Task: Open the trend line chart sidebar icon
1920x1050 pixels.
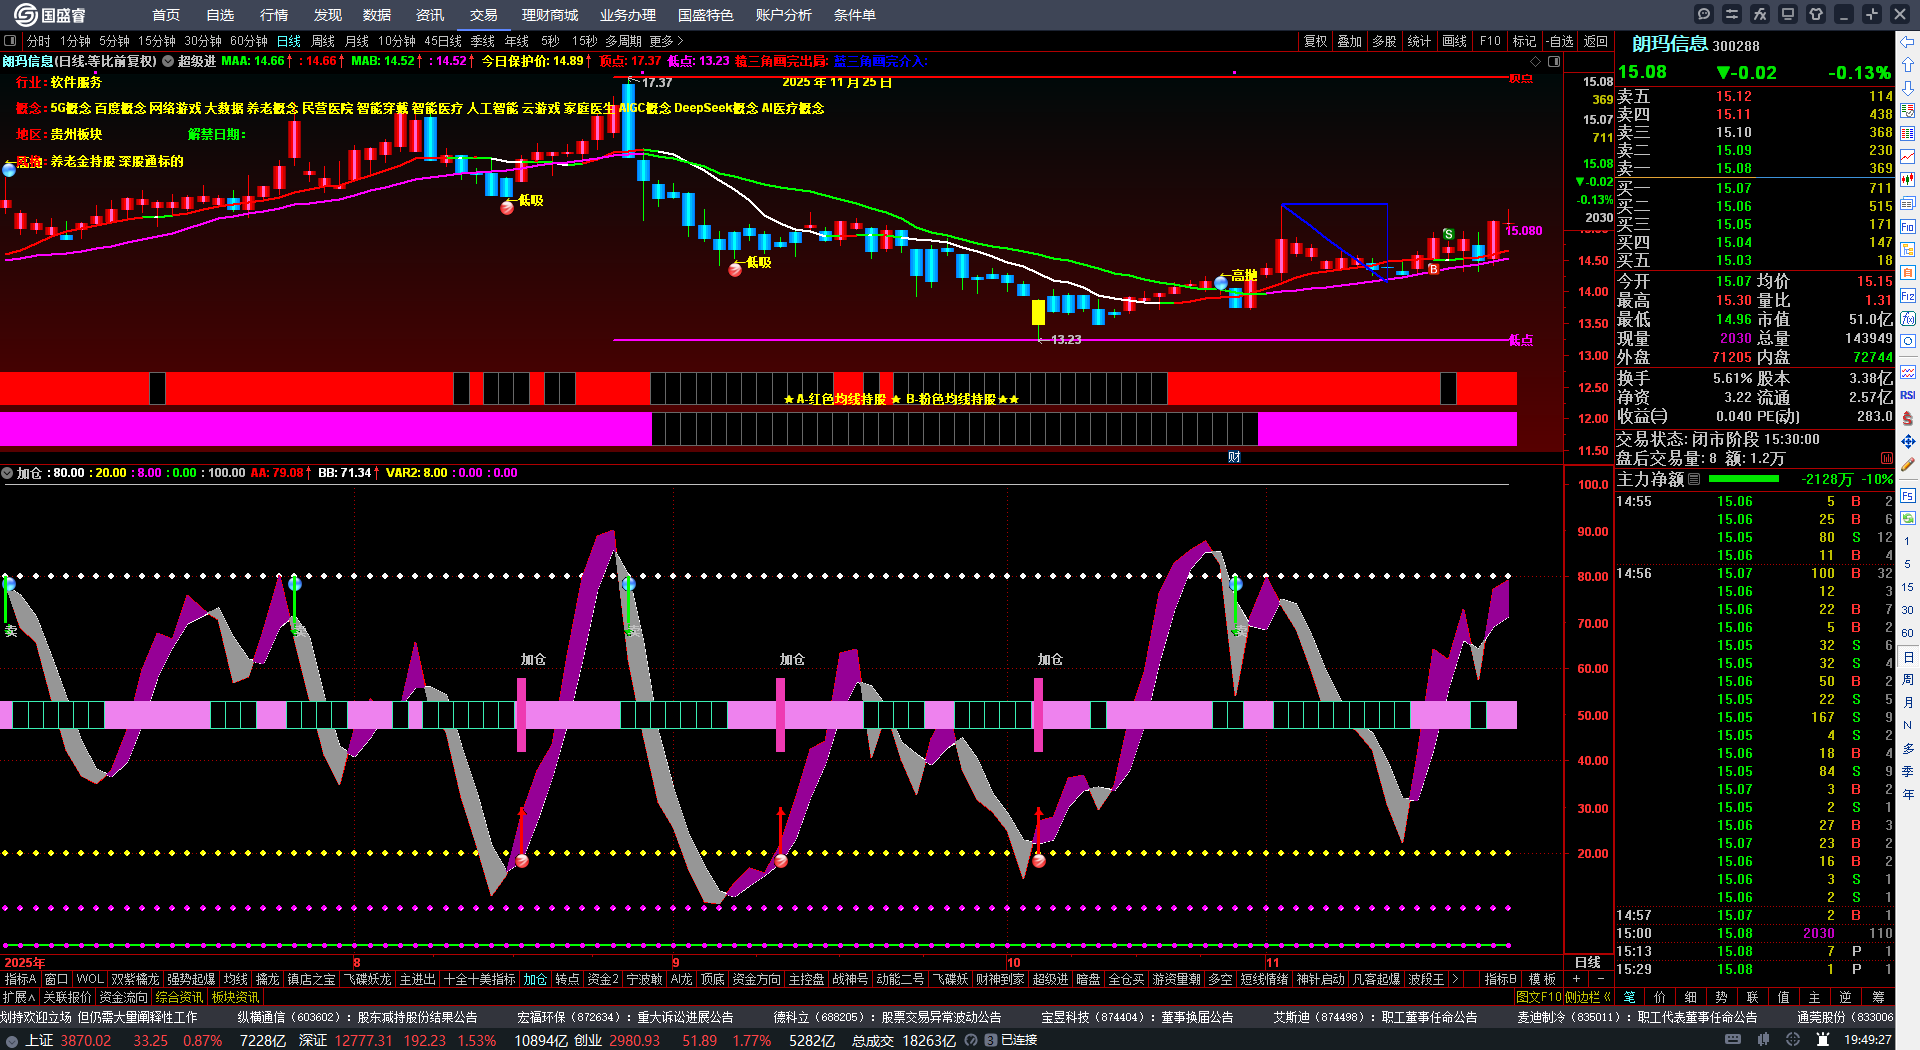Action: pos(1908,157)
